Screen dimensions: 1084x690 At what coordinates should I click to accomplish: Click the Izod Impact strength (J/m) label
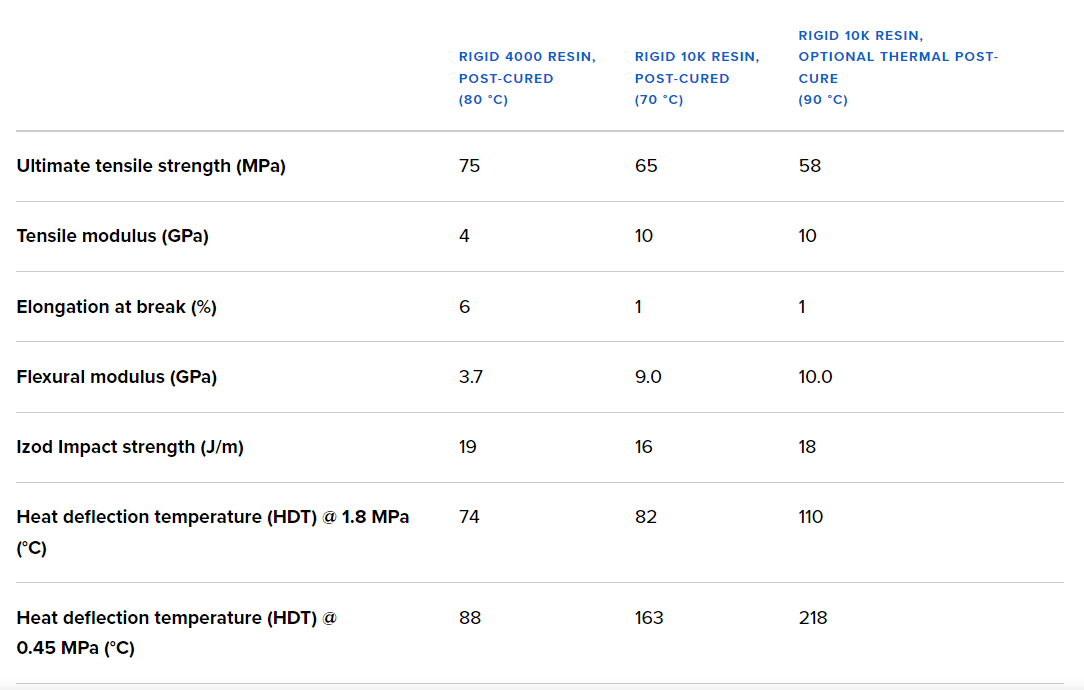click(x=130, y=447)
